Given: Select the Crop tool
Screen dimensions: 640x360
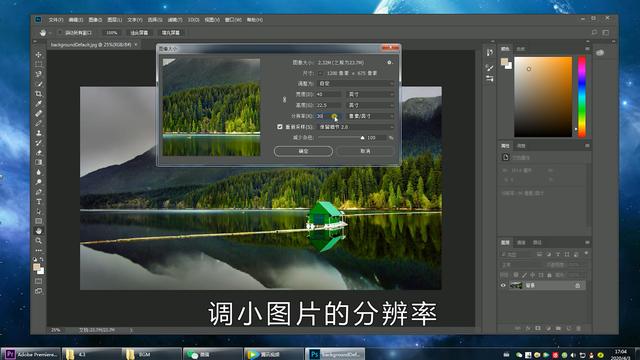Looking at the screenshot, I should [x=39, y=93].
